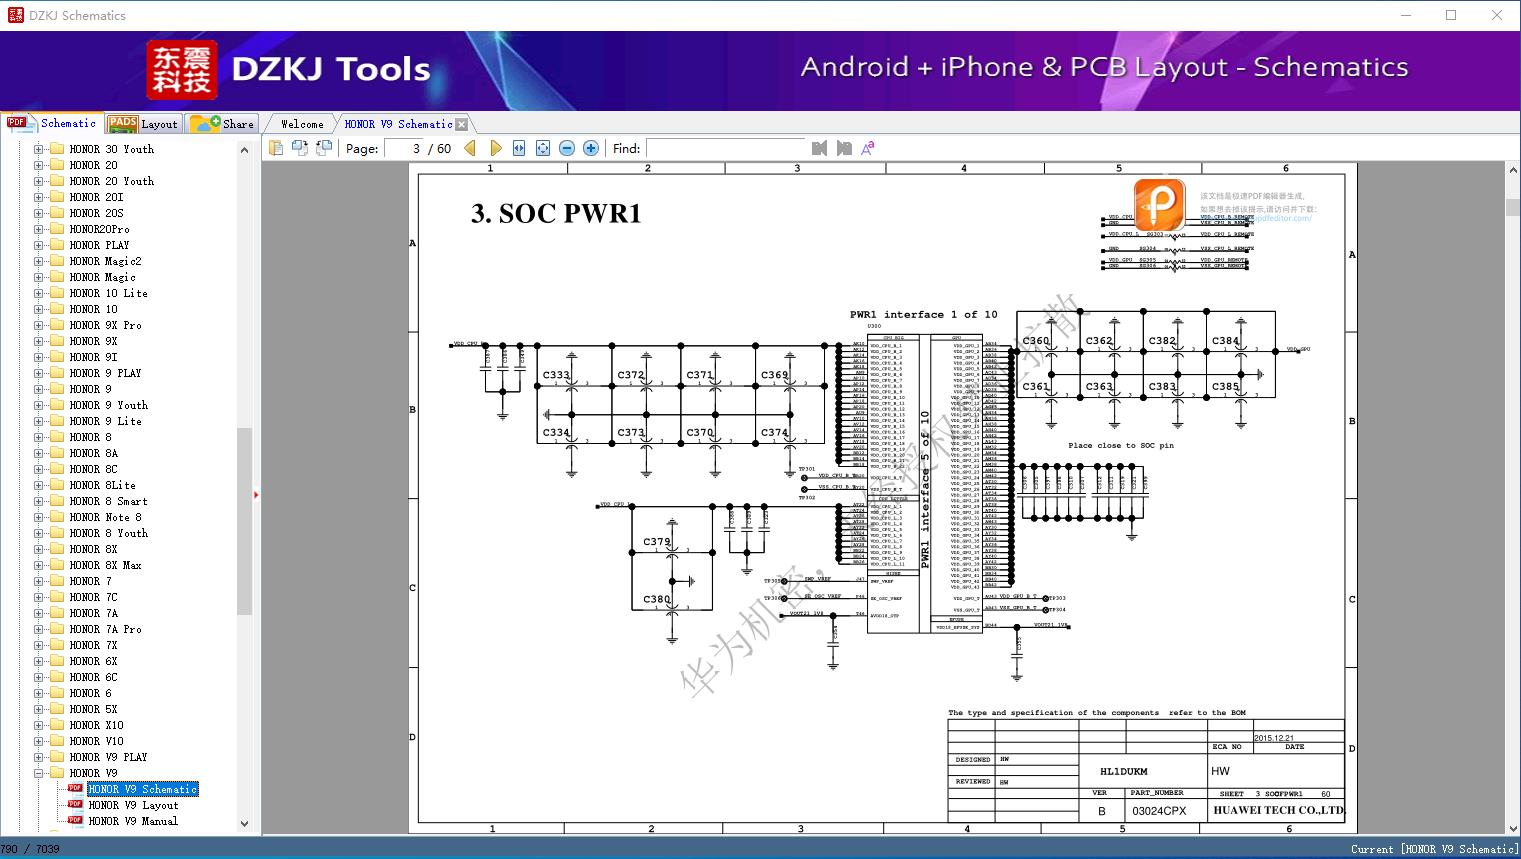Toggle the match case Aa icon
Screen dimensions: 1521x859
(868, 148)
